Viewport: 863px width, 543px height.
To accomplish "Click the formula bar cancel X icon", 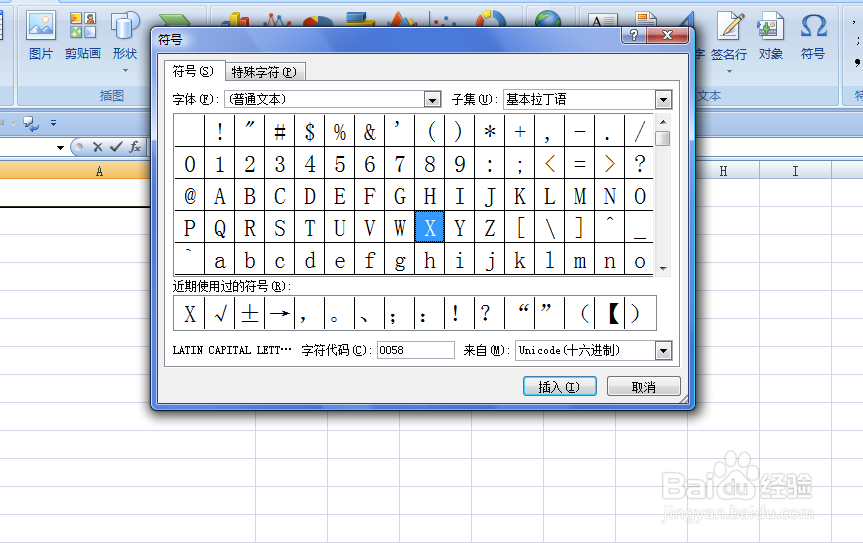I will pyautogui.click(x=97, y=147).
